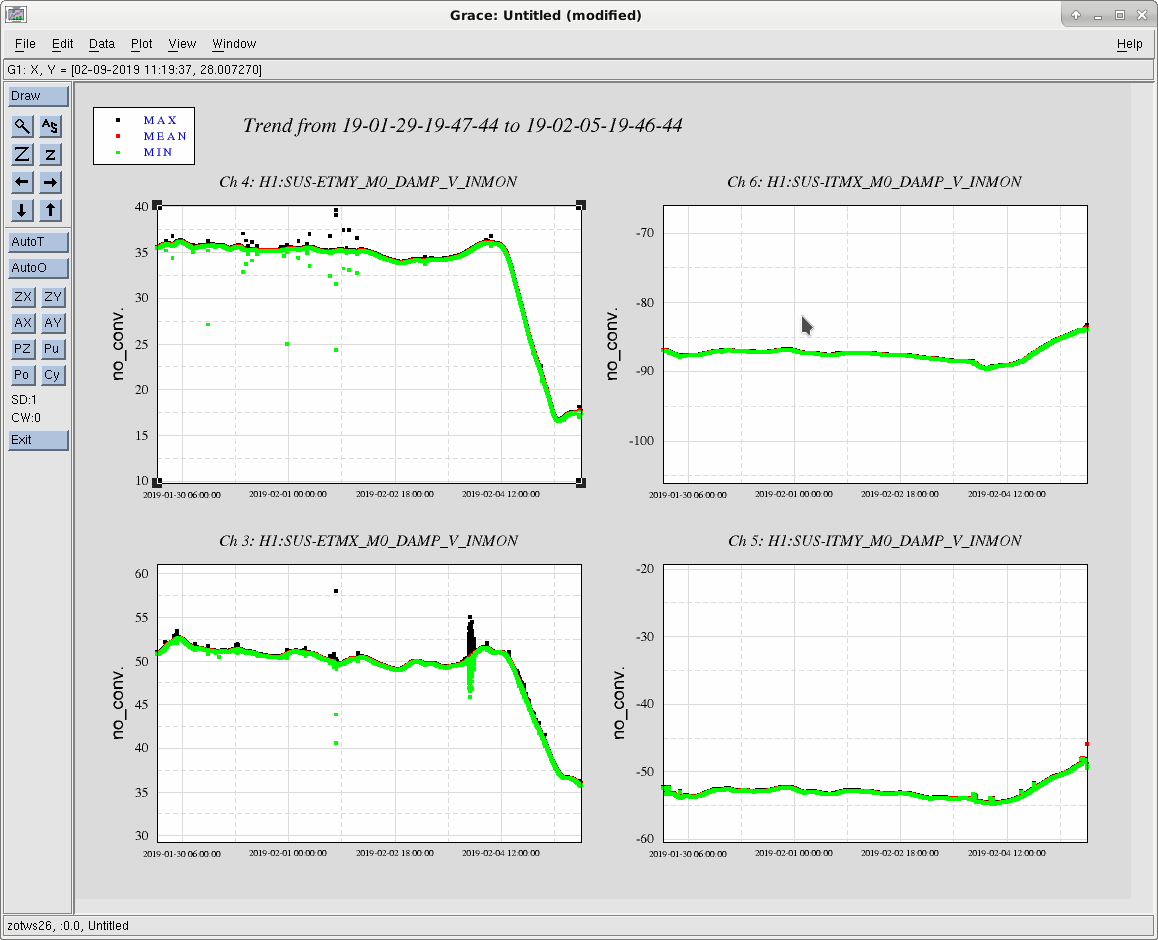Click the AutoO button
The height and width of the screenshot is (940, 1158).
coord(38,268)
